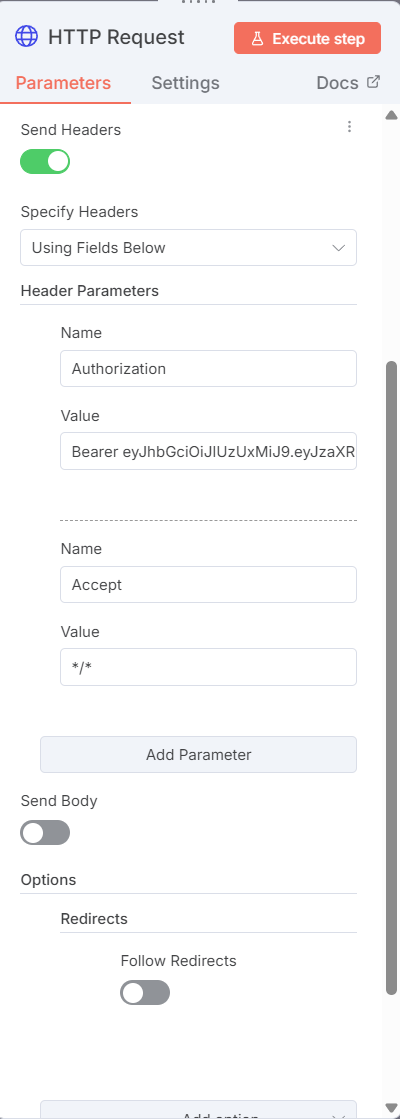Click the Add Parameter button
The image size is (400, 1119).
point(198,754)
